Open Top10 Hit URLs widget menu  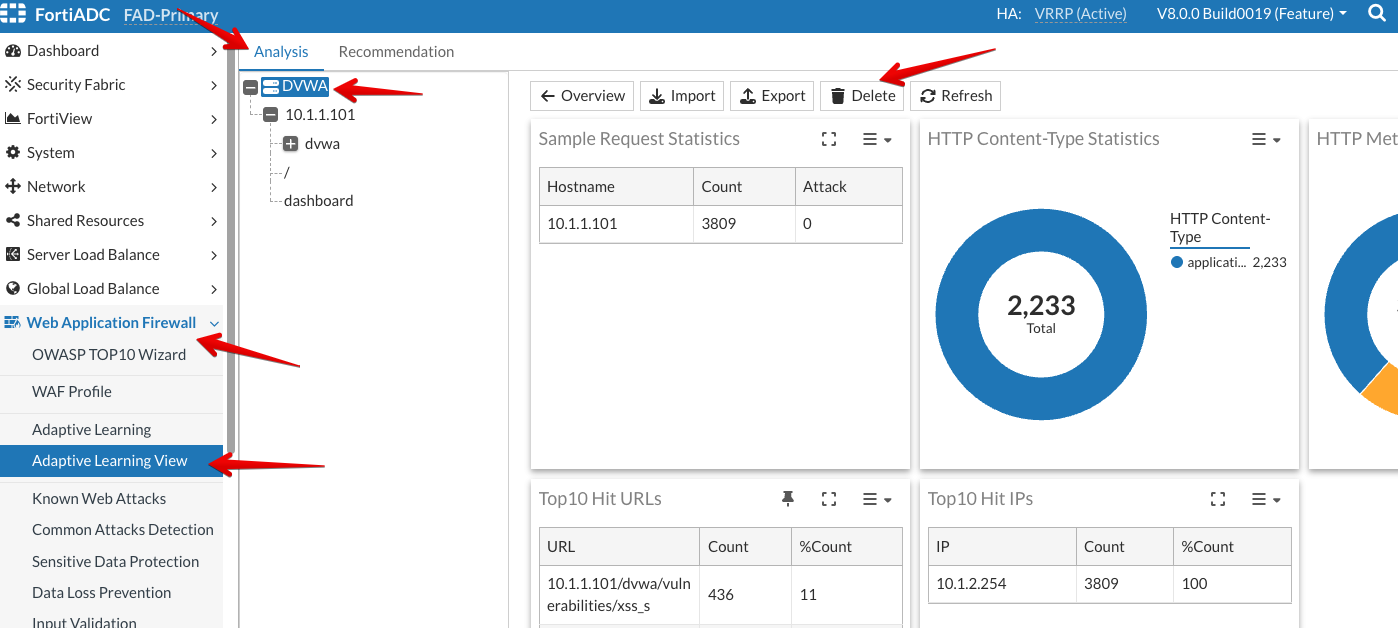(877, 499)
